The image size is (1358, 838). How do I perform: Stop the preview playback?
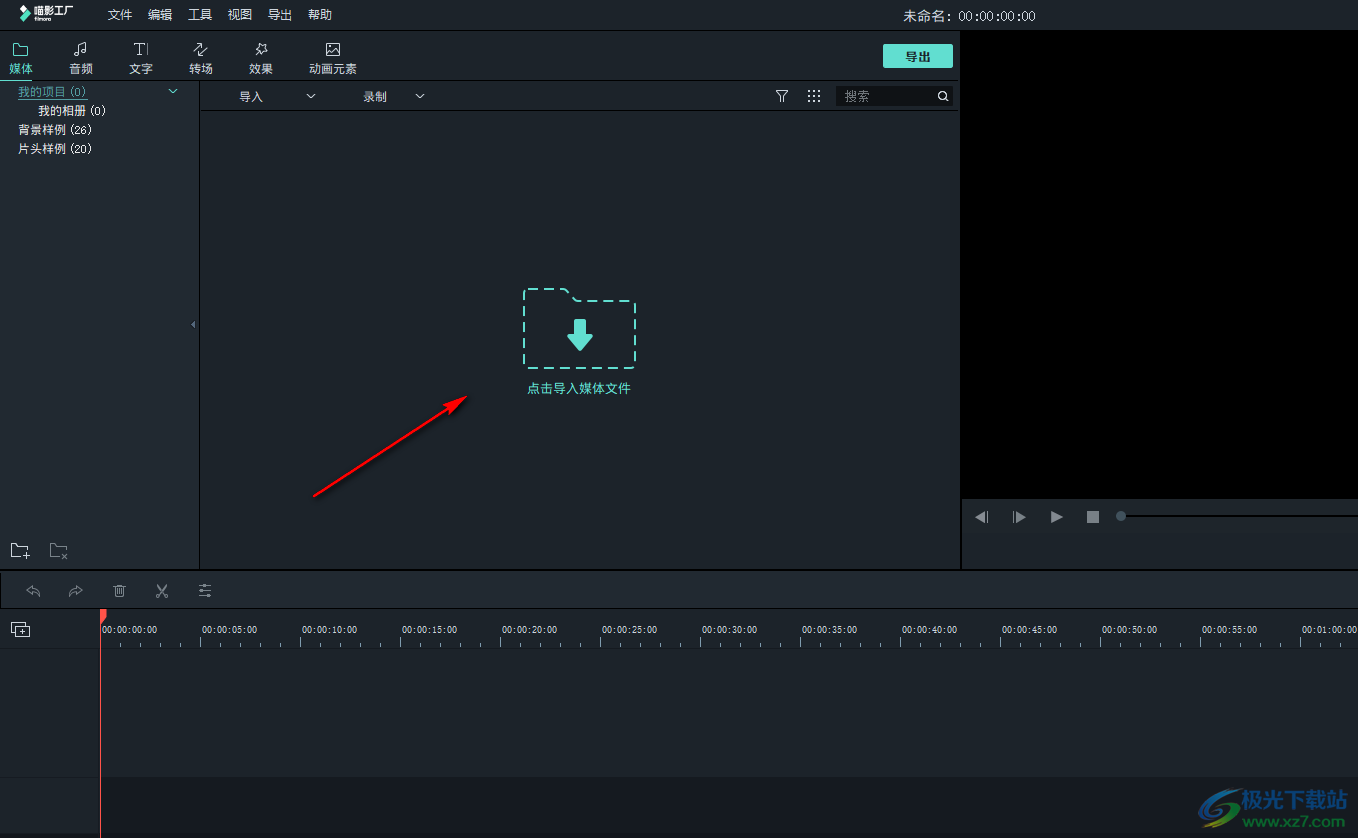click(1093, 517)
